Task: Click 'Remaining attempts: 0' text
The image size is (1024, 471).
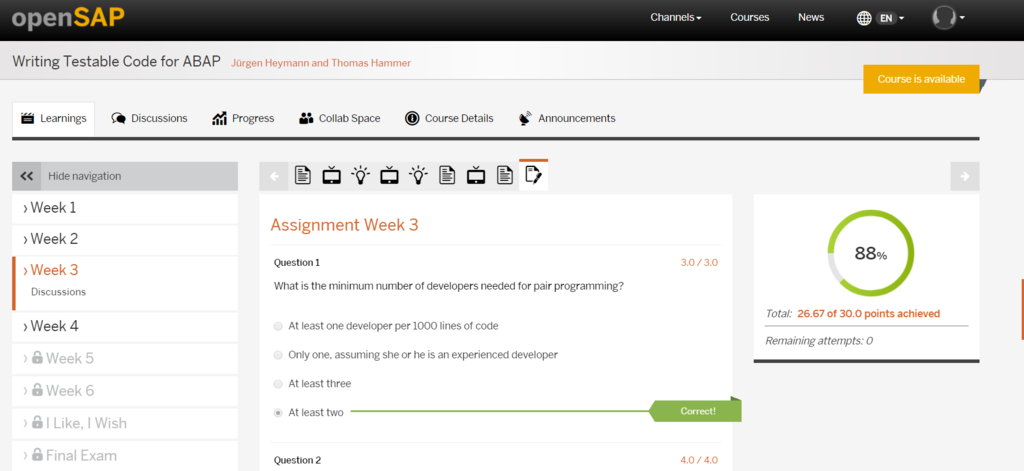Action: tap(819, 340)
